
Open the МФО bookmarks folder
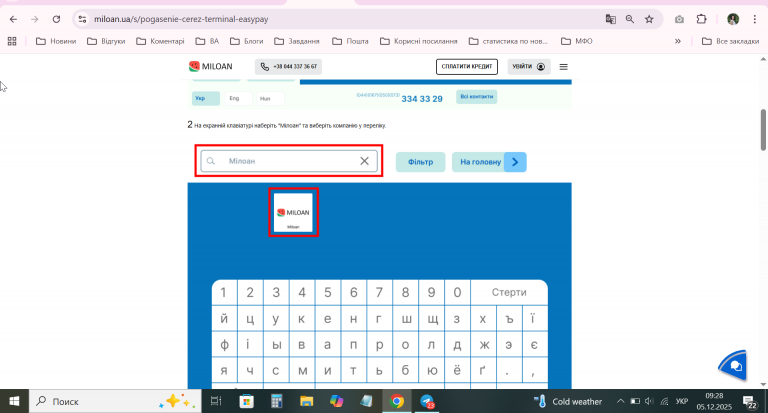point(576,41)
